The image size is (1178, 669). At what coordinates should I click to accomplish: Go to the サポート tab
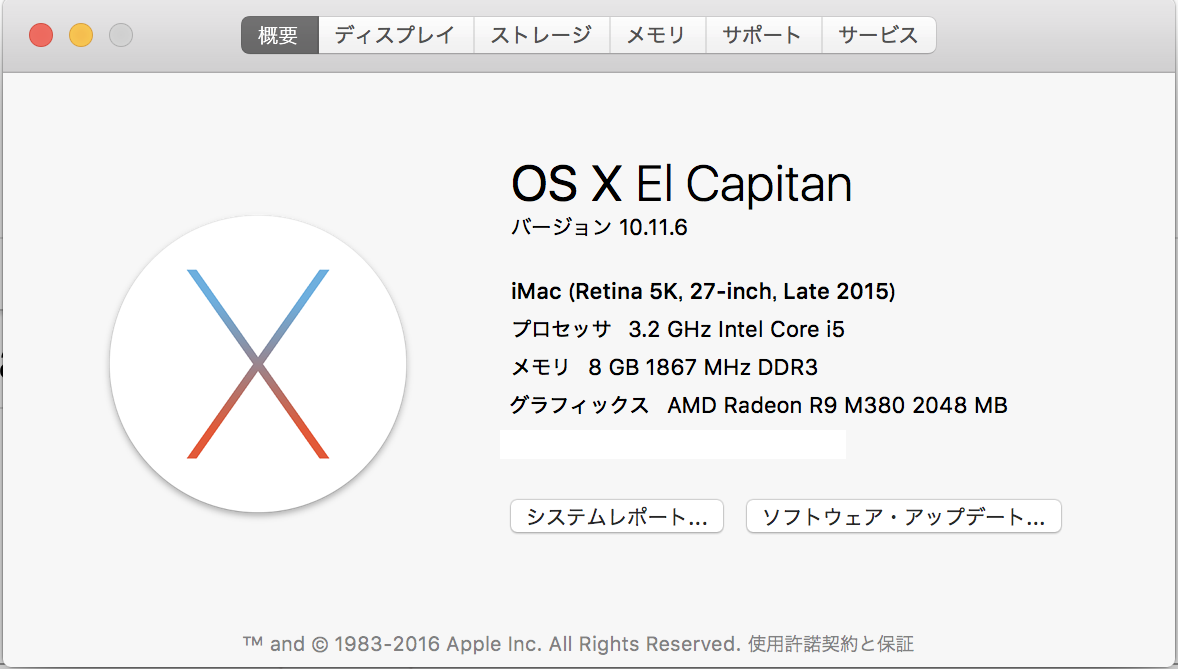[x=763, y=35]
